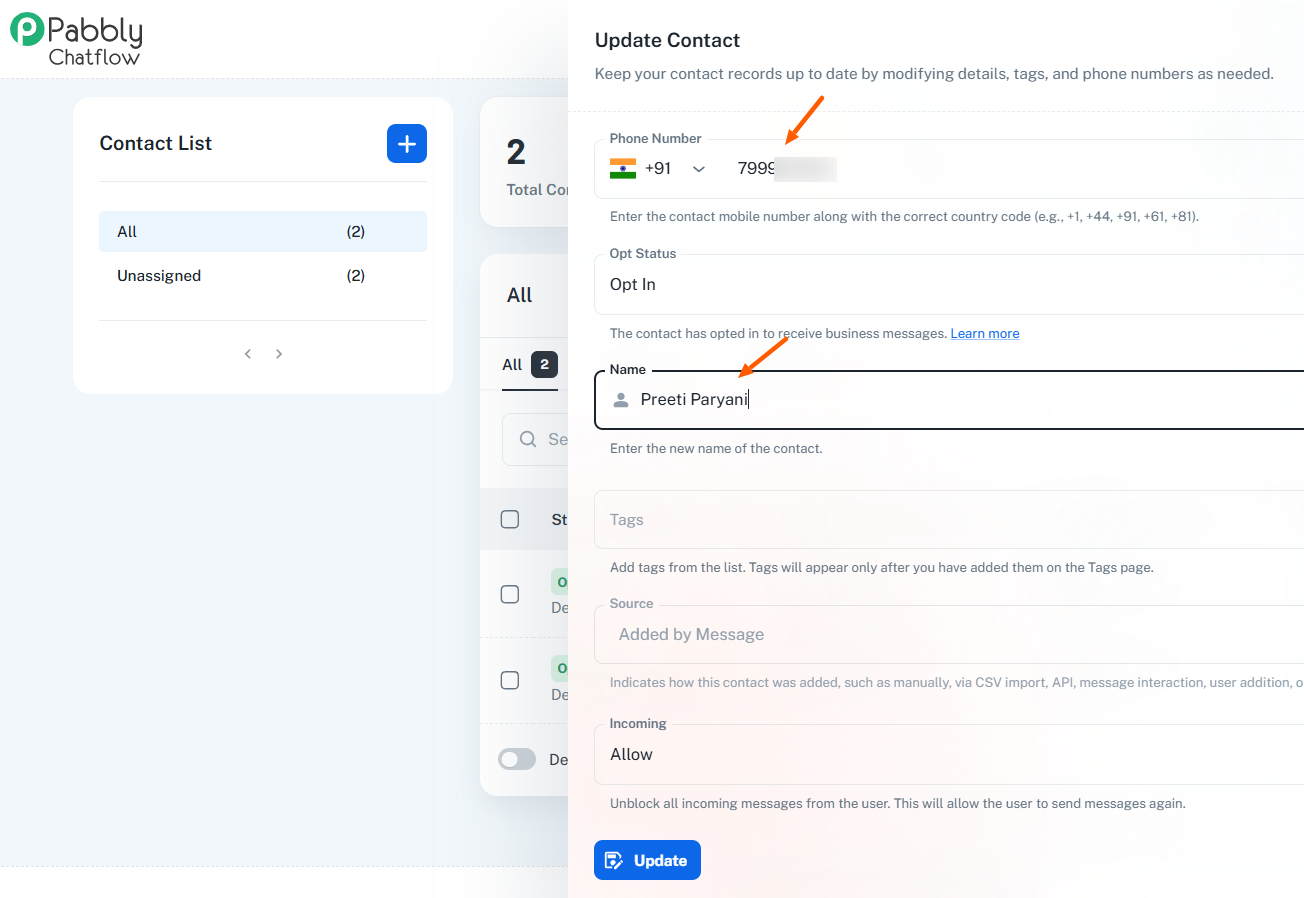This screenshot has height=898, width=1304.
Task: Click the person icon in Name field
Action: [x=621, y=400]
